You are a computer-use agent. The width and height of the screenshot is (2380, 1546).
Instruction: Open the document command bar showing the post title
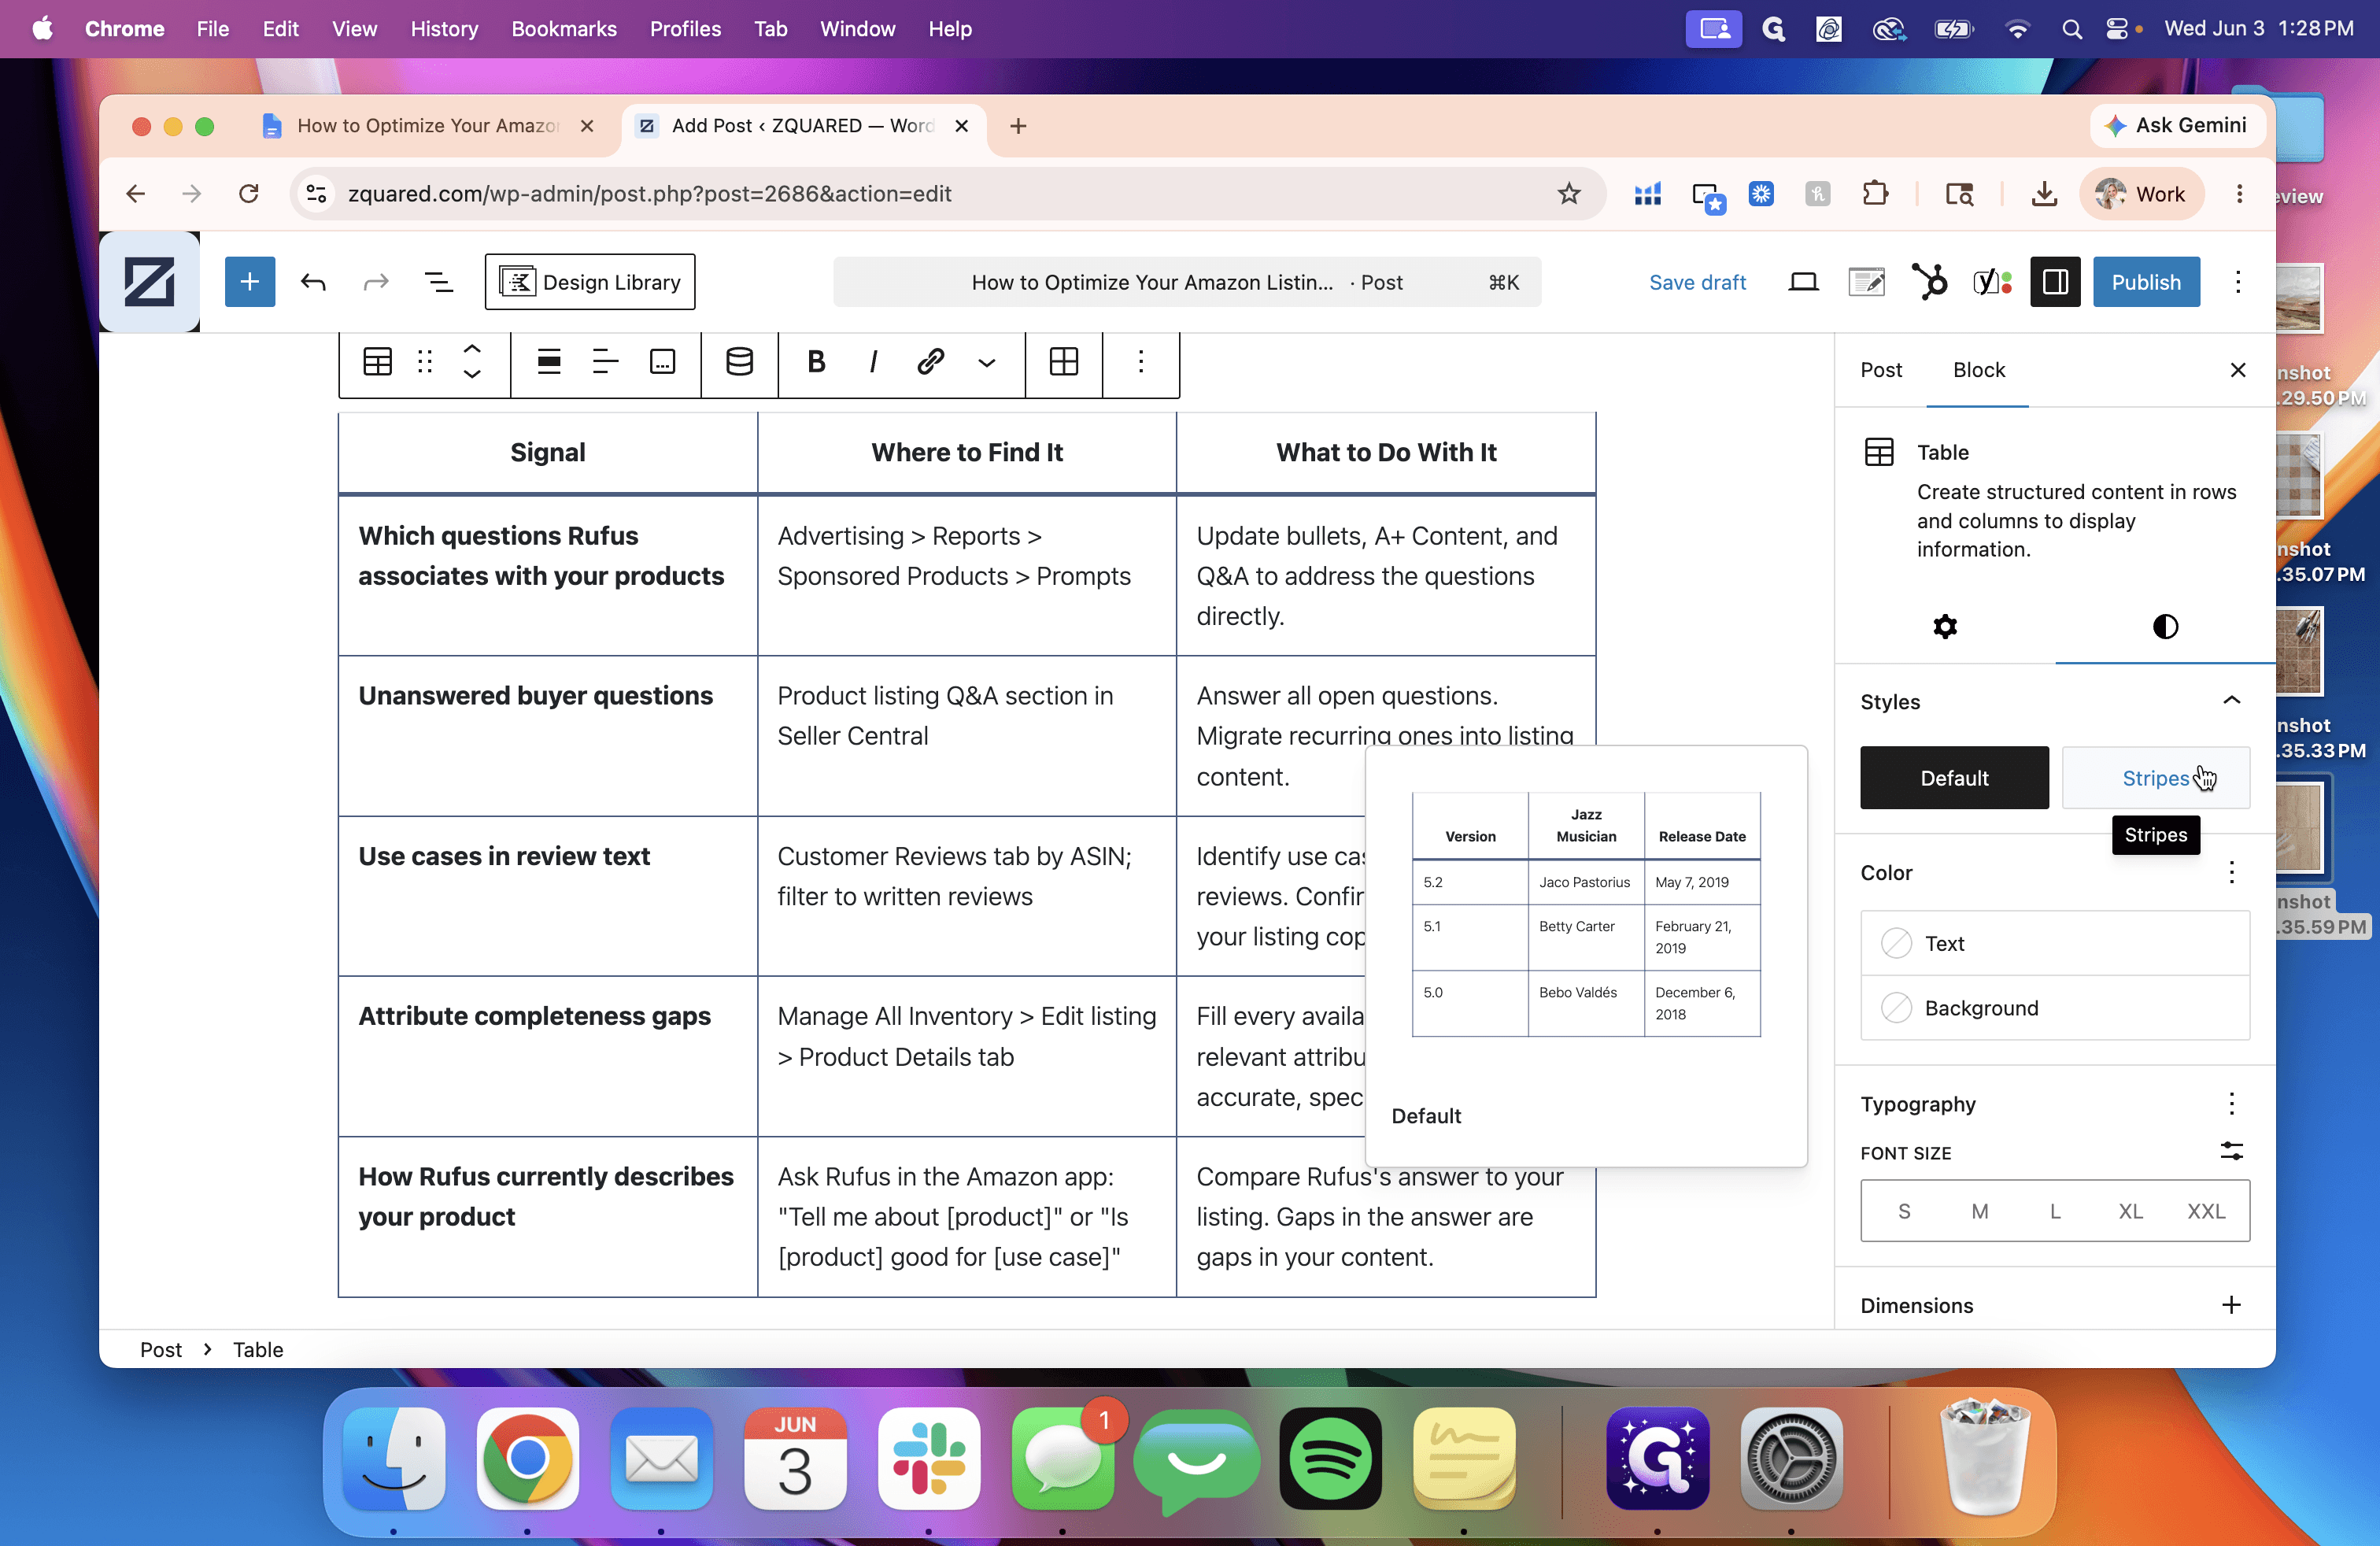pyautogui.click(x=1187, y=282)
